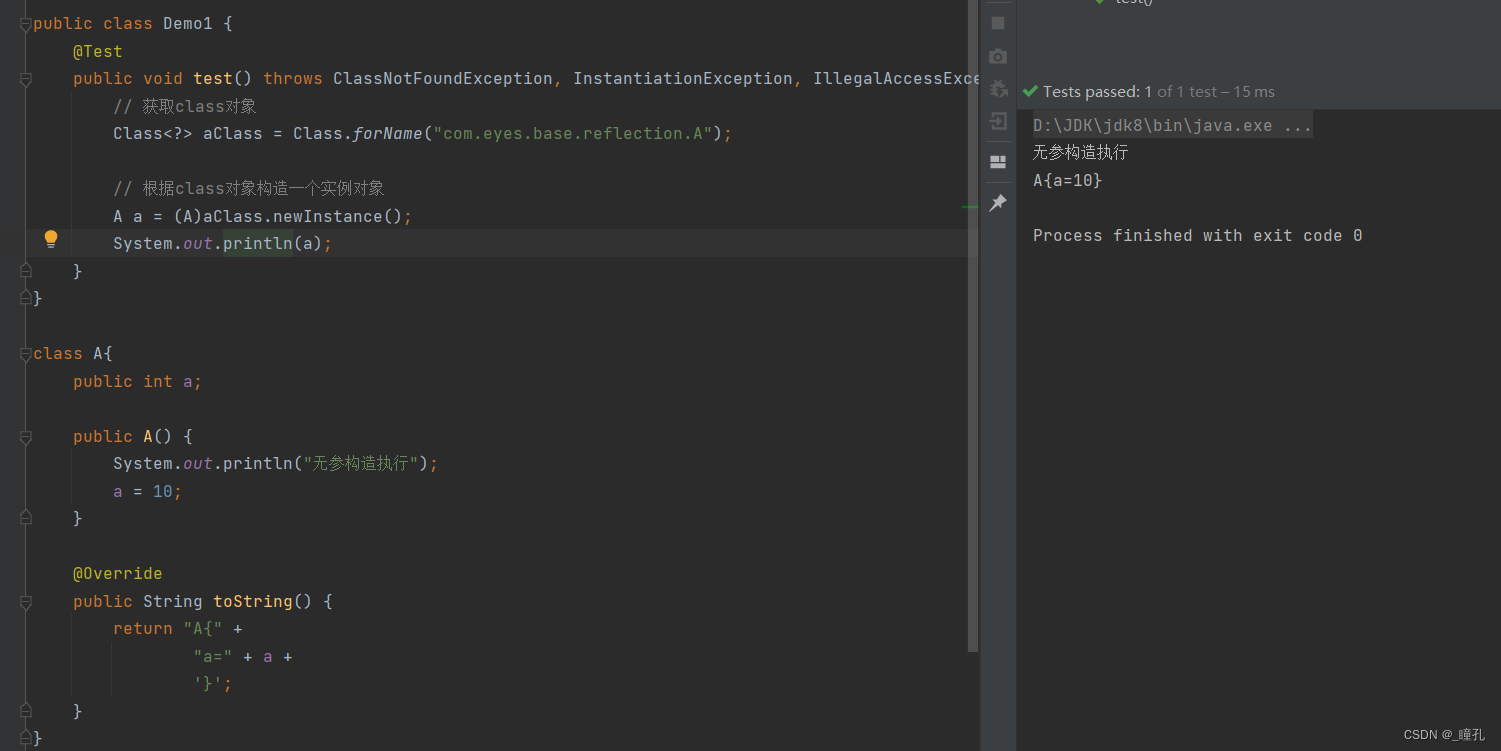Click the 'Tests passed: 1 of 1 test' status
Screen dimensions: 1501x751
pyautogui.click(x=1159, y=91)
